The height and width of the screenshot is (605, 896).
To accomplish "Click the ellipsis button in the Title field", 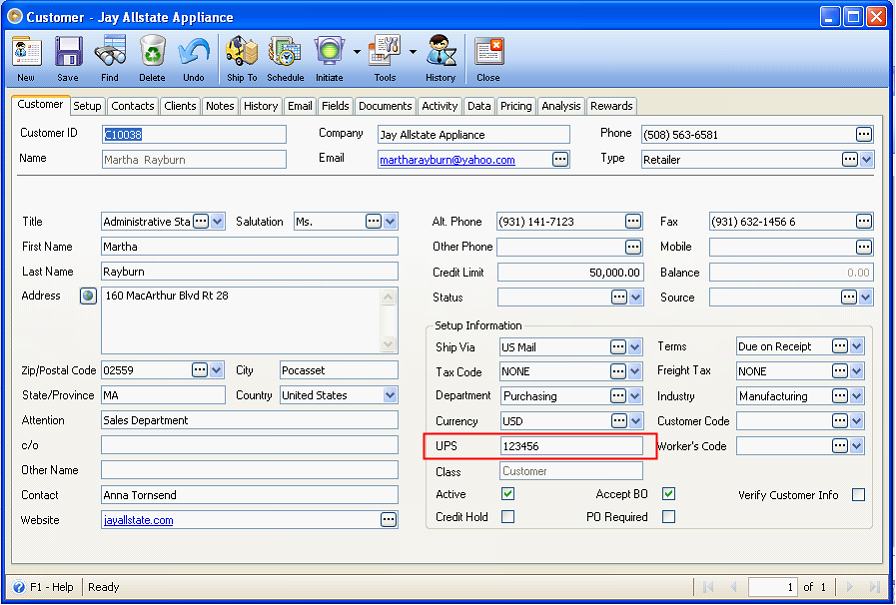I will click(201, 222).
